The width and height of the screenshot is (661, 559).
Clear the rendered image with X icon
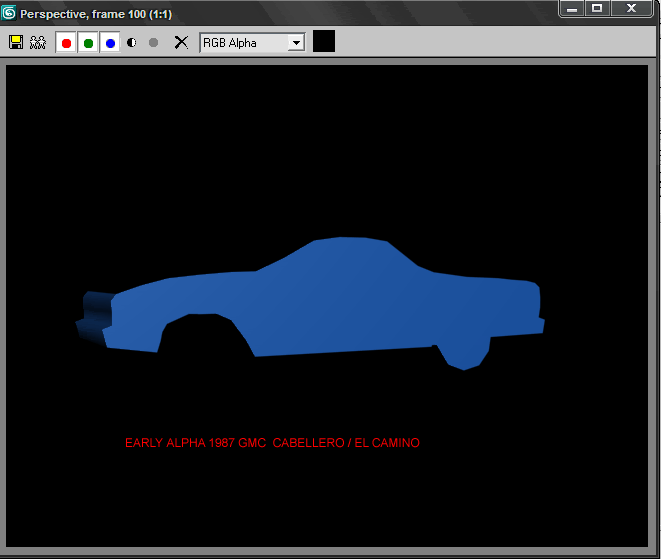pos(181,43)
